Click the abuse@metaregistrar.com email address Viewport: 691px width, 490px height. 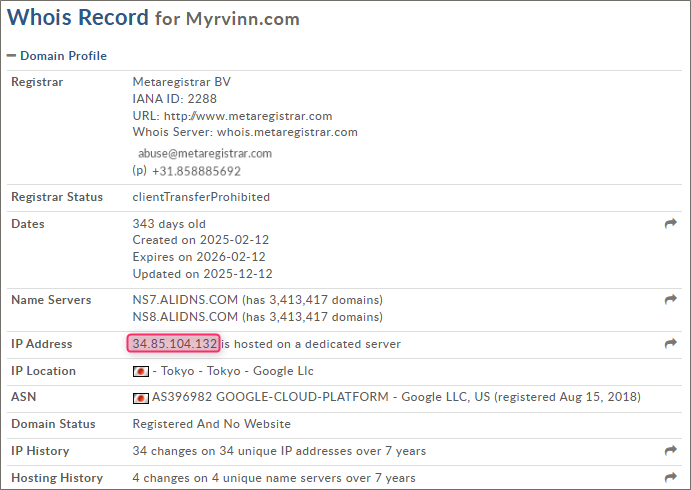coord(205,154)
